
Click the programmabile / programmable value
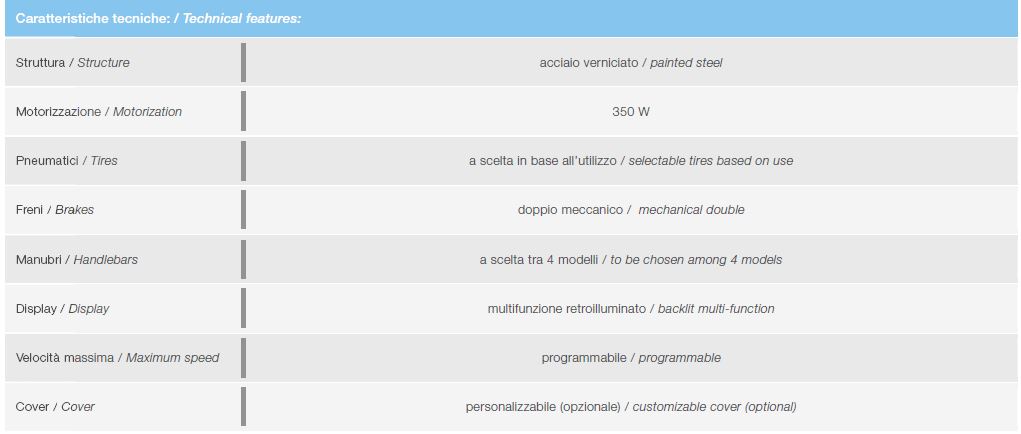631,357
